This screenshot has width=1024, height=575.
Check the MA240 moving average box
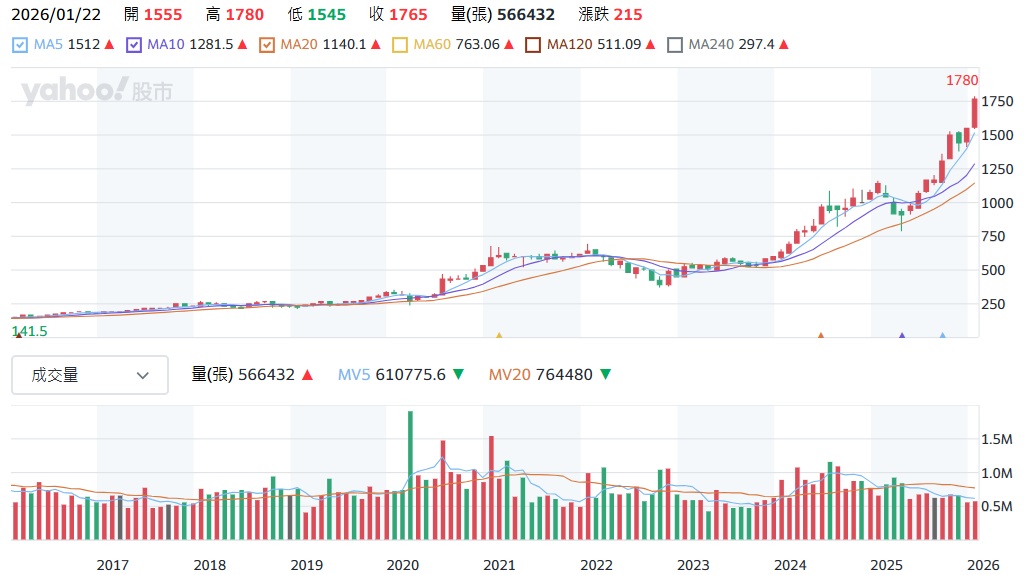pos(675,45)
